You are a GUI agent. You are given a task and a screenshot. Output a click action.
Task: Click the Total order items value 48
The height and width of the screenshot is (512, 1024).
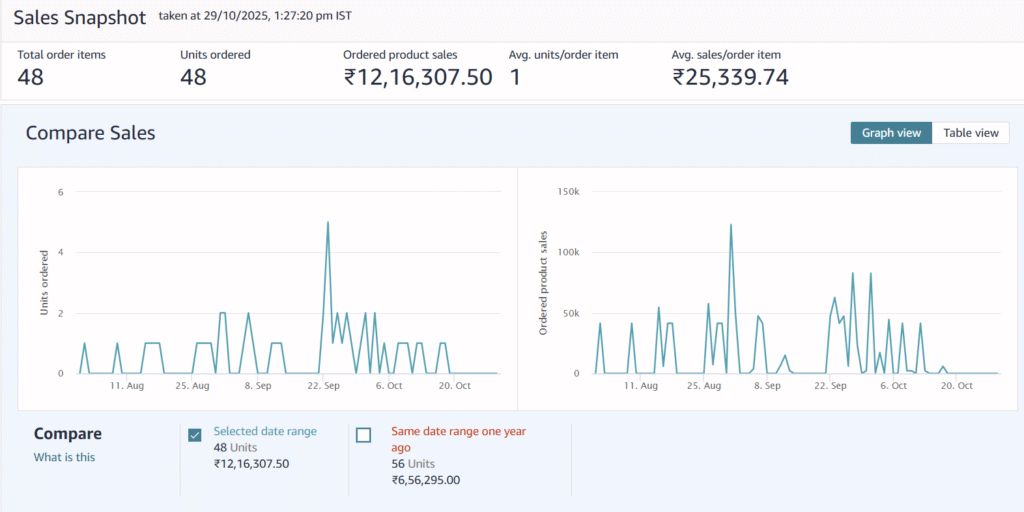[31, 77]
